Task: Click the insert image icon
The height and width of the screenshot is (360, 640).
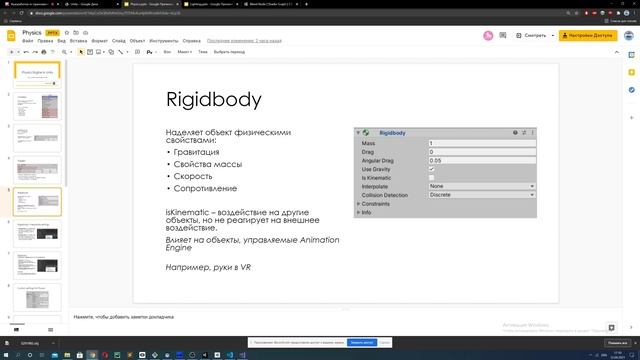Action: coord(98,52)
